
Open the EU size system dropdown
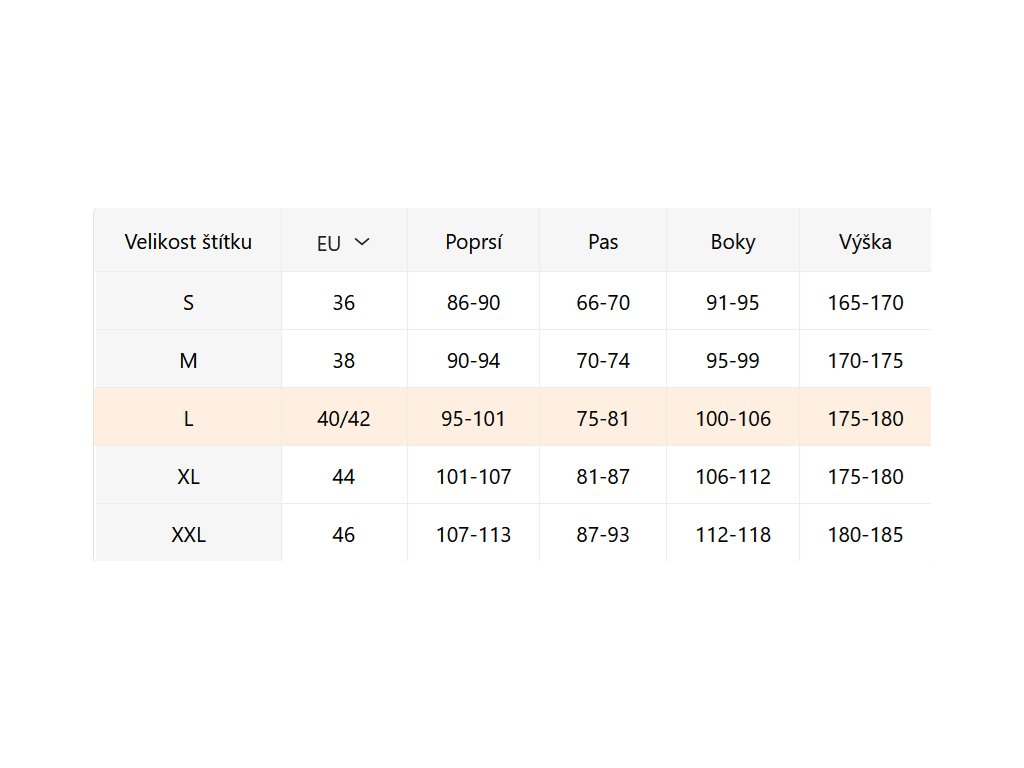[x=343, y=242]
